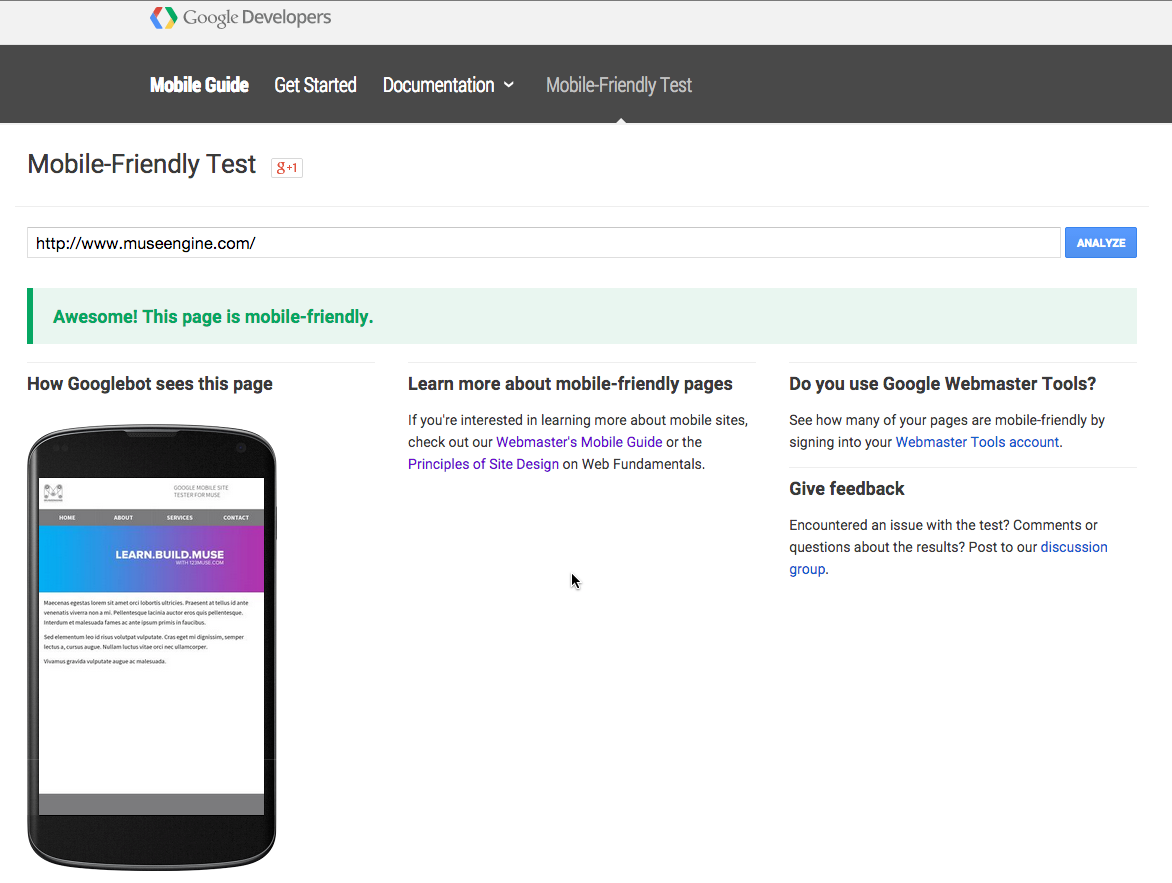Click the Google Developers logo
The image size is (1172, 883).
[240, 18]
